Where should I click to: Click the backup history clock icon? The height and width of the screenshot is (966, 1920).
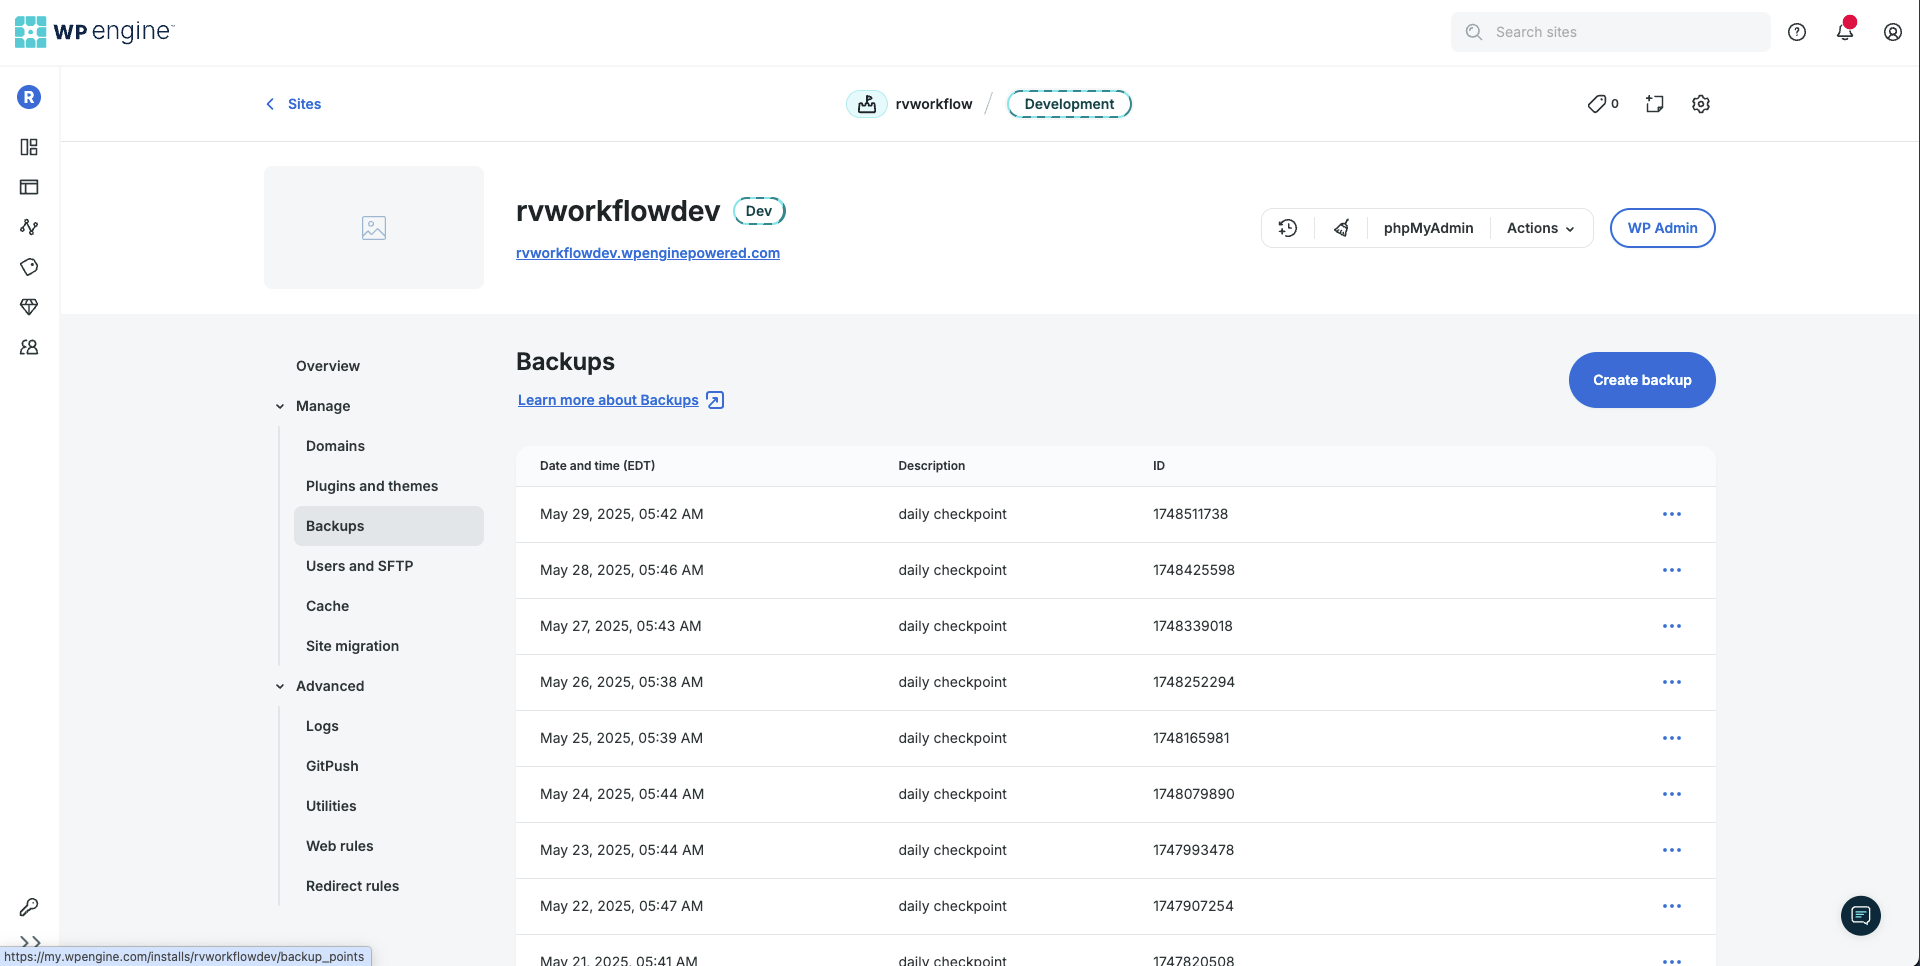click(1288, 228)
